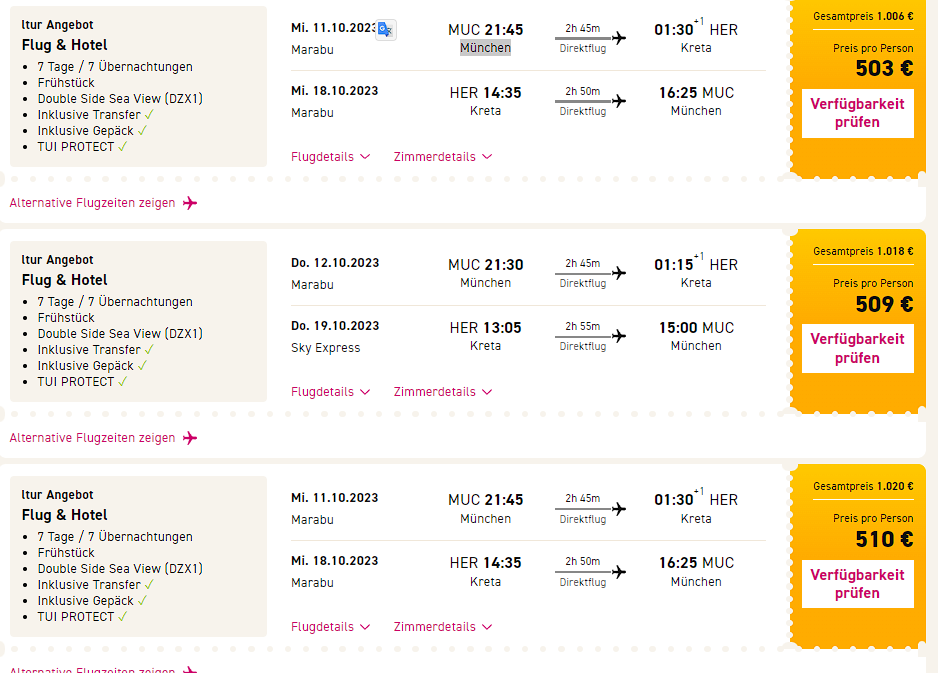The height and width of the screenshot is (673, 938).
Task: Click the airplane icon after the first Alternative Flugzeiten link
Action: point(190,203)
